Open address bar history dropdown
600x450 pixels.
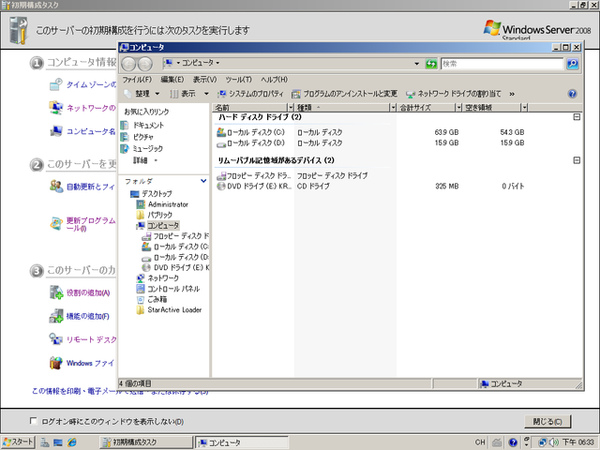tap(417, 64)
